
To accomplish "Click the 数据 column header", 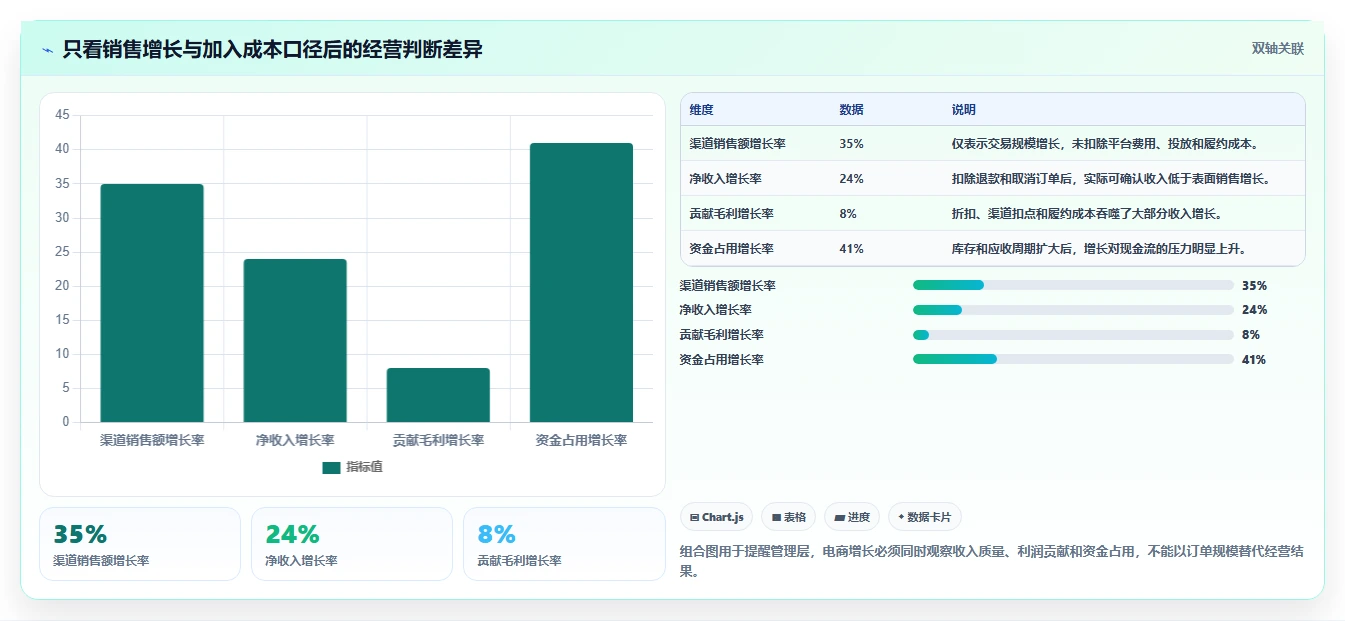I will pos(852,110).
